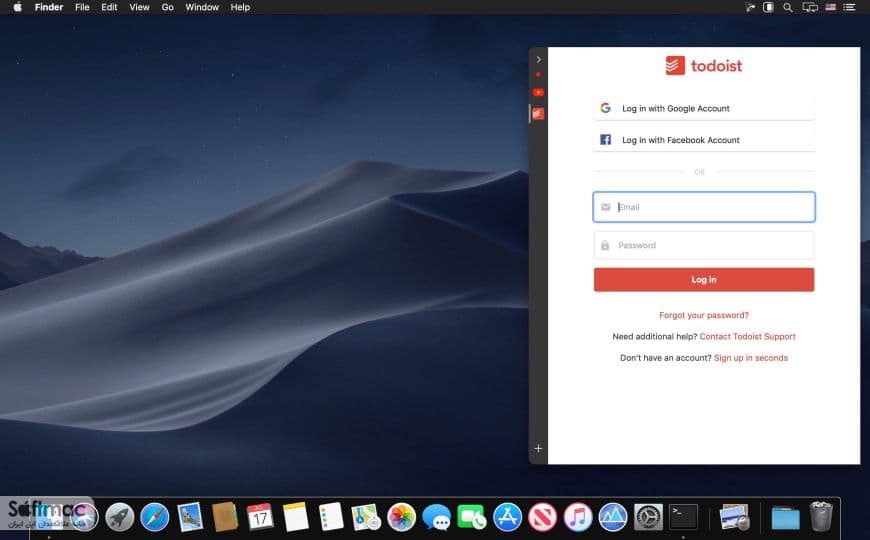The image size is (870, 540).
Task: Open the Edit menu
Action: coord(109,7)
